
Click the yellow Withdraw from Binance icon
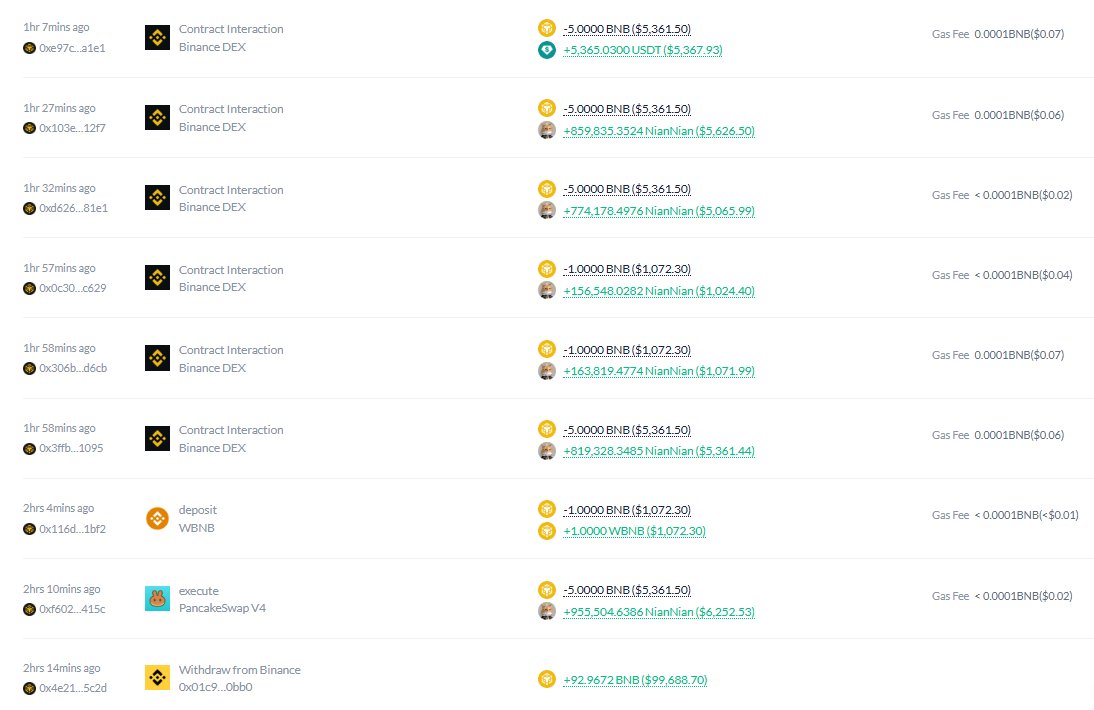coord(157,678)
